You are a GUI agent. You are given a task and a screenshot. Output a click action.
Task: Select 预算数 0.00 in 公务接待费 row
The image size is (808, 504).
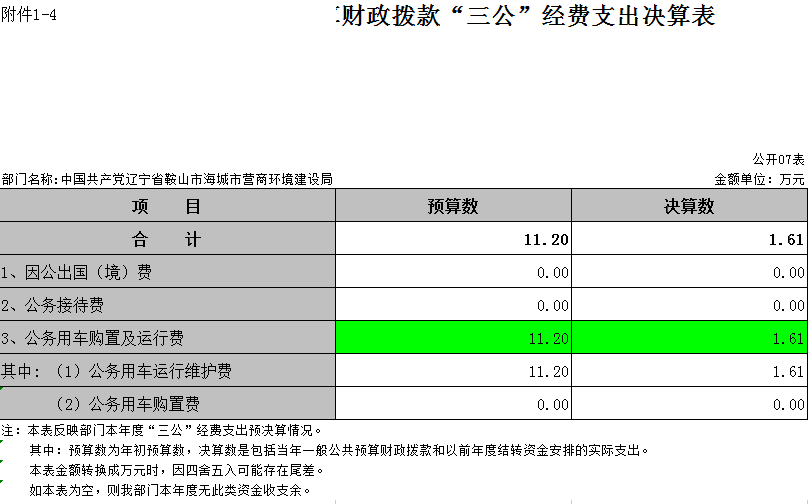point(453,305)
